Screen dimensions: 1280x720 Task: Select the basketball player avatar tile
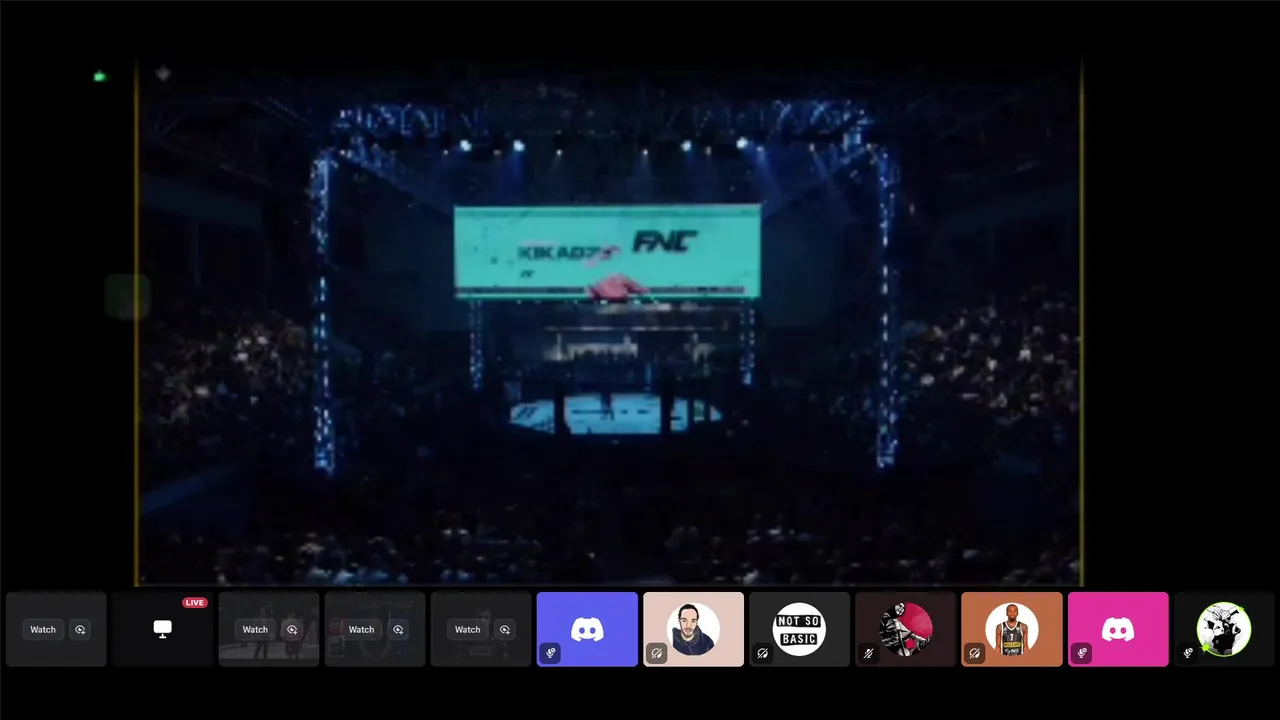tap(1011, 629)
